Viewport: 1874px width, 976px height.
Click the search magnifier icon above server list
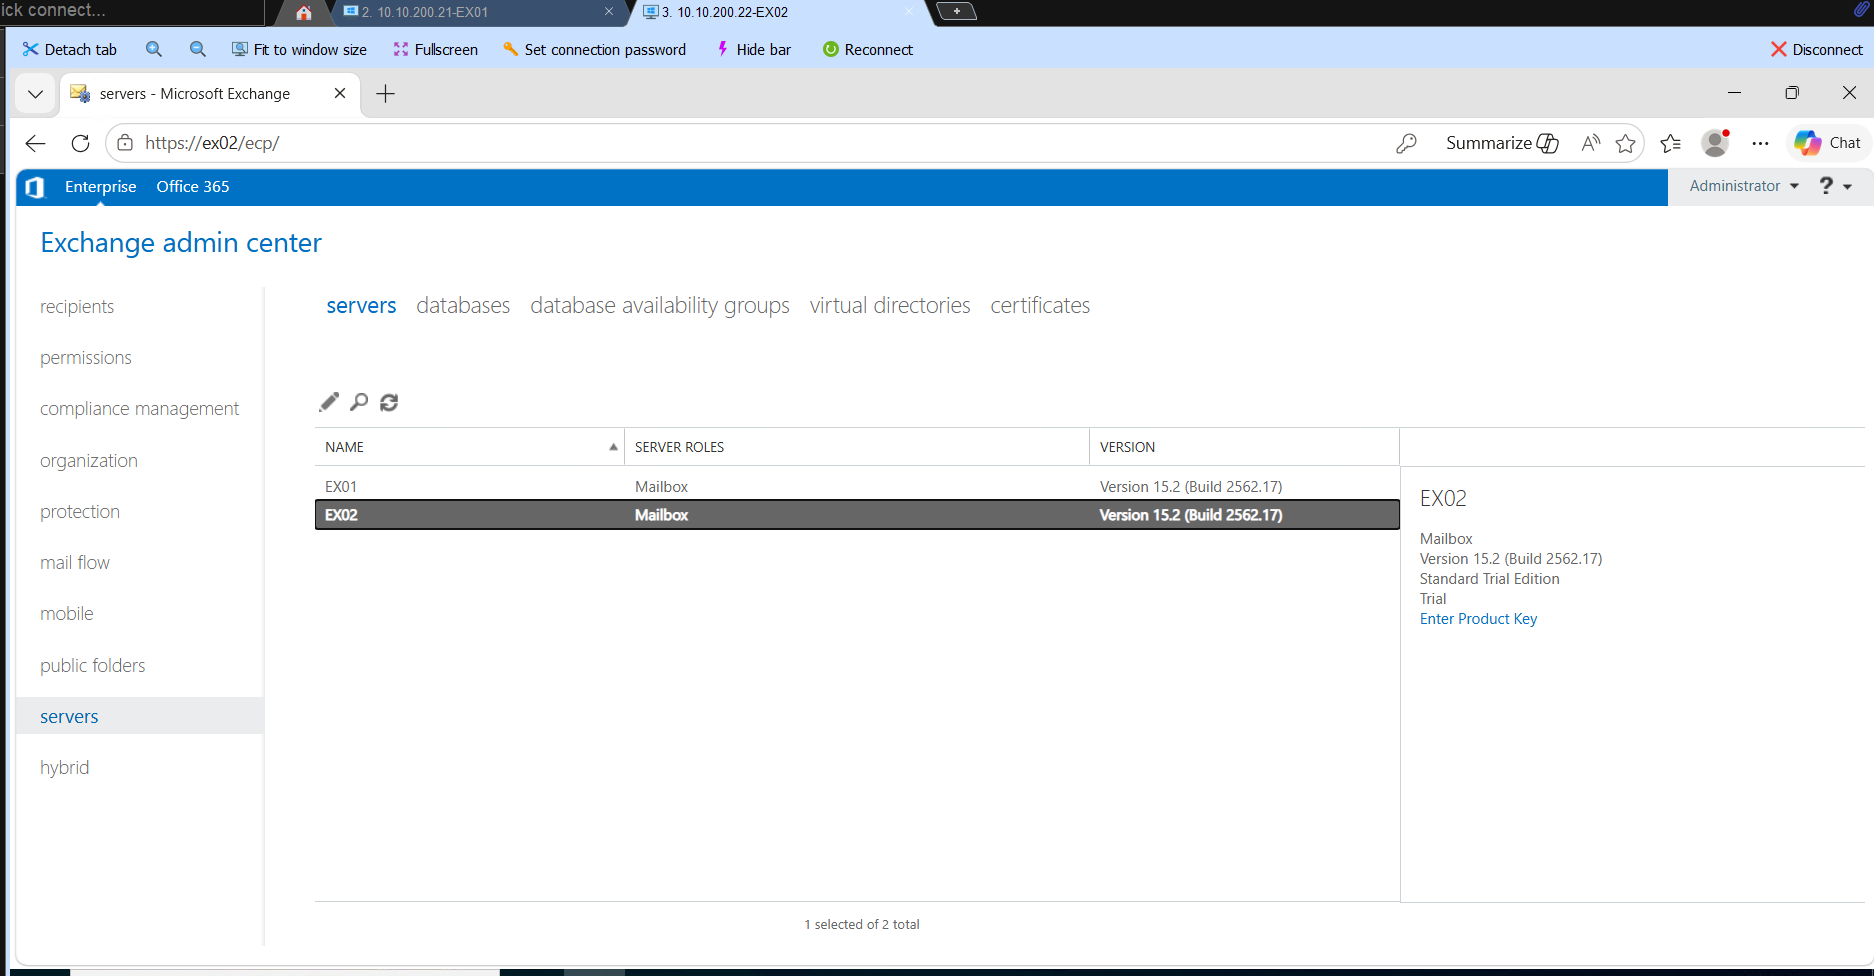coord(359,402)
